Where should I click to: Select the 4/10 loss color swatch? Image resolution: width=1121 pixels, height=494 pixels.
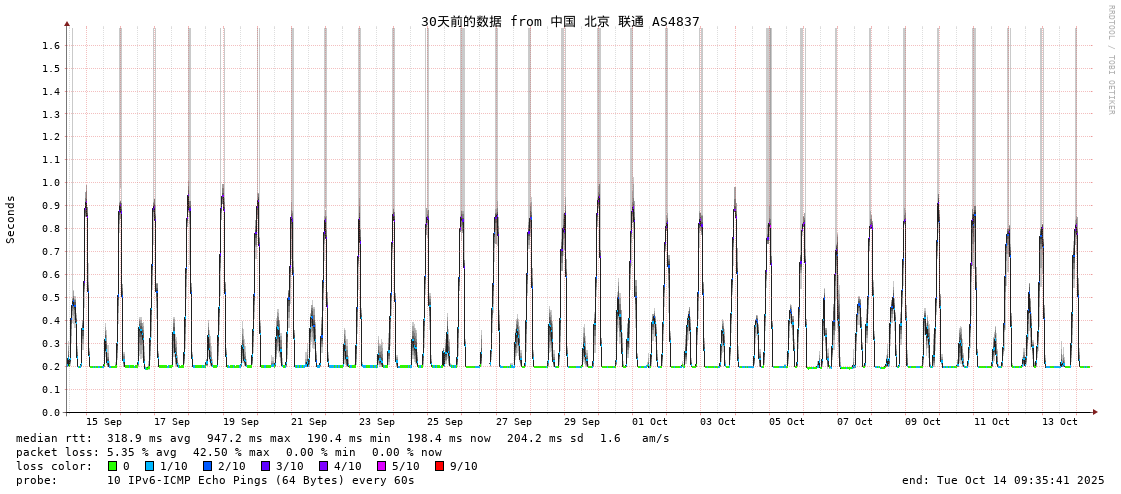coord(324,466)
